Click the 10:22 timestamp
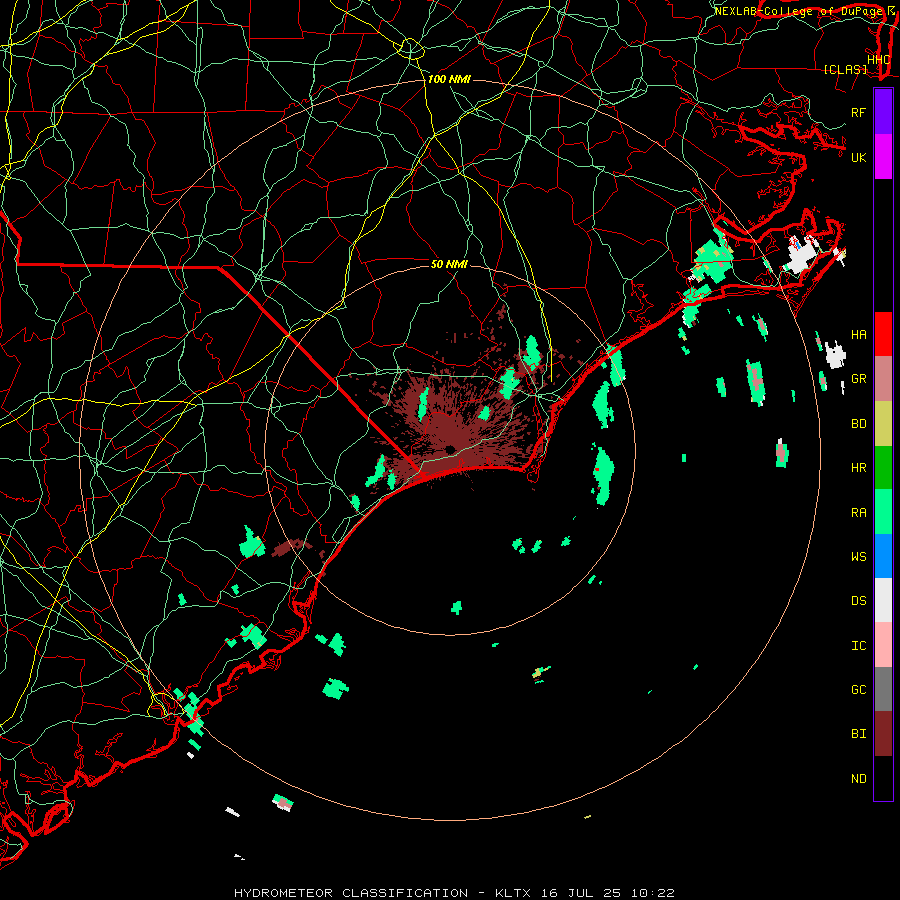The width and height of the screenshot is (900, 900). point(653,893)
